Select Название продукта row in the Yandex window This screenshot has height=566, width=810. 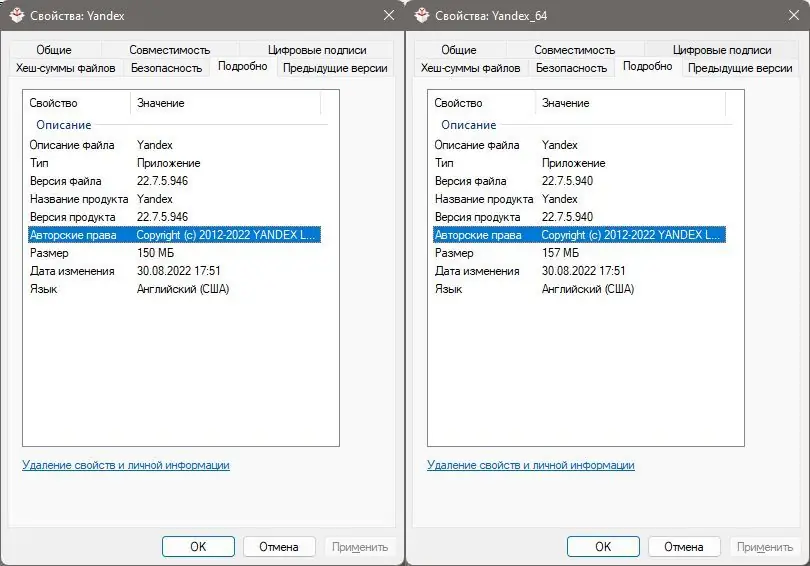[x=175, y=199]
